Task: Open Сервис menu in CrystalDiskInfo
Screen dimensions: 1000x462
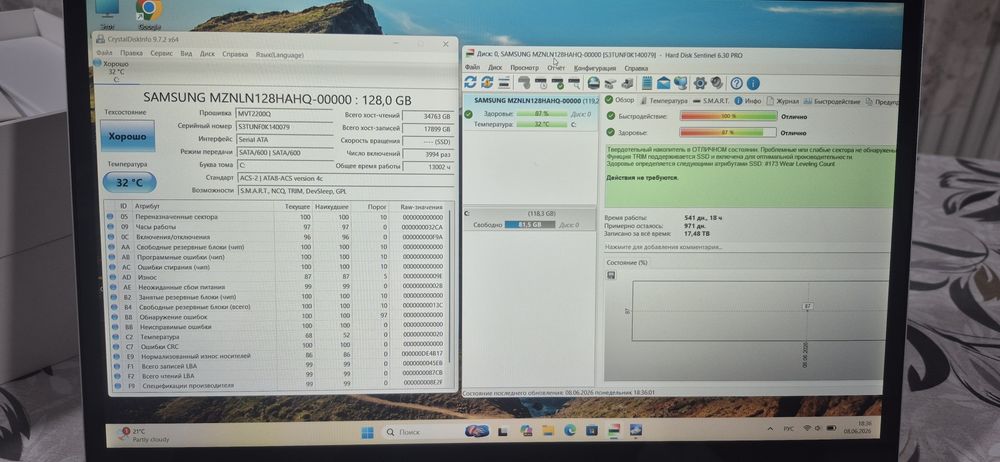Action: [162, 54]
